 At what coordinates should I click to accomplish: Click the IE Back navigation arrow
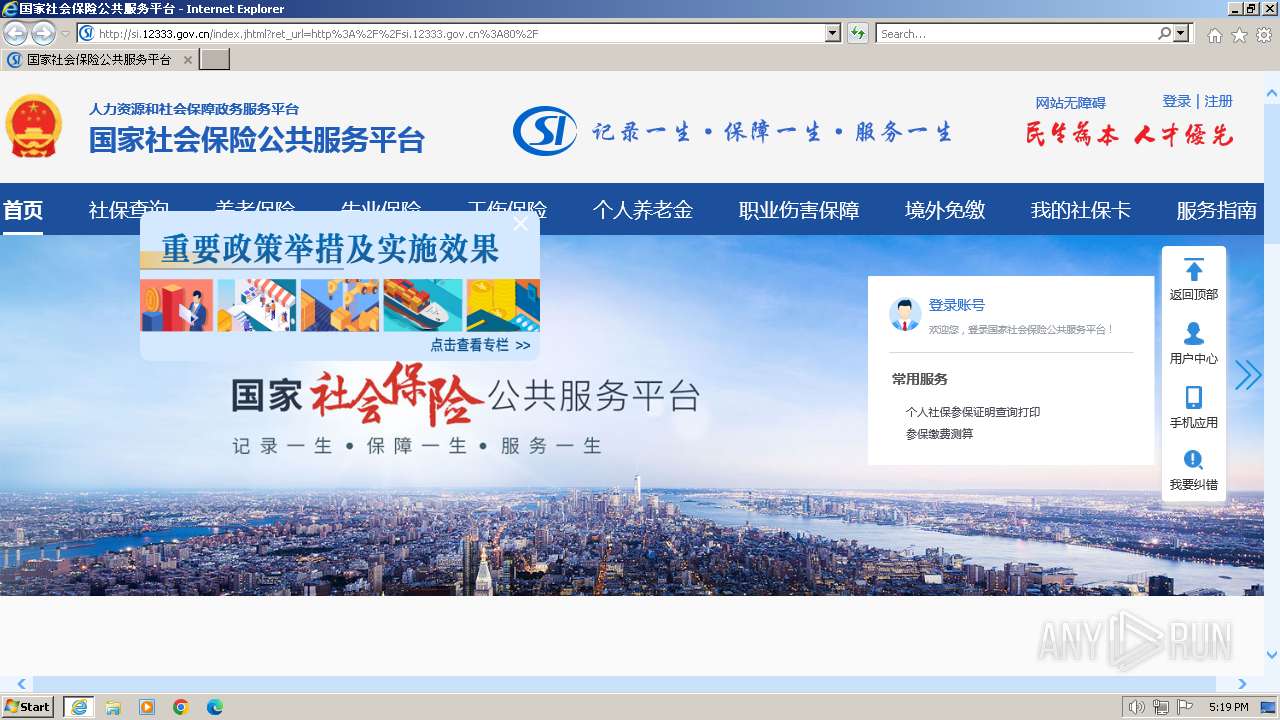pos(15,33)
